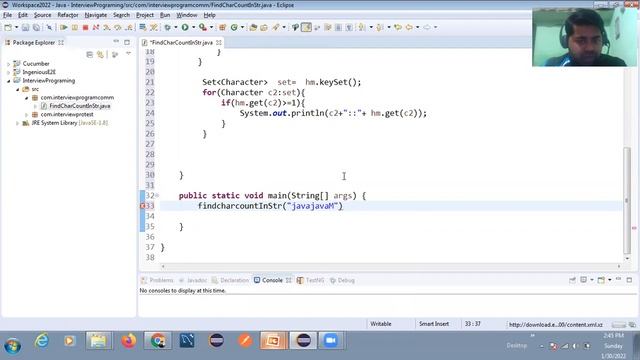Image resolution: width=640 pixels, height=360 pixels.
Task: Open dropdown arrow next to Debug icon
Action: point(176,27)
